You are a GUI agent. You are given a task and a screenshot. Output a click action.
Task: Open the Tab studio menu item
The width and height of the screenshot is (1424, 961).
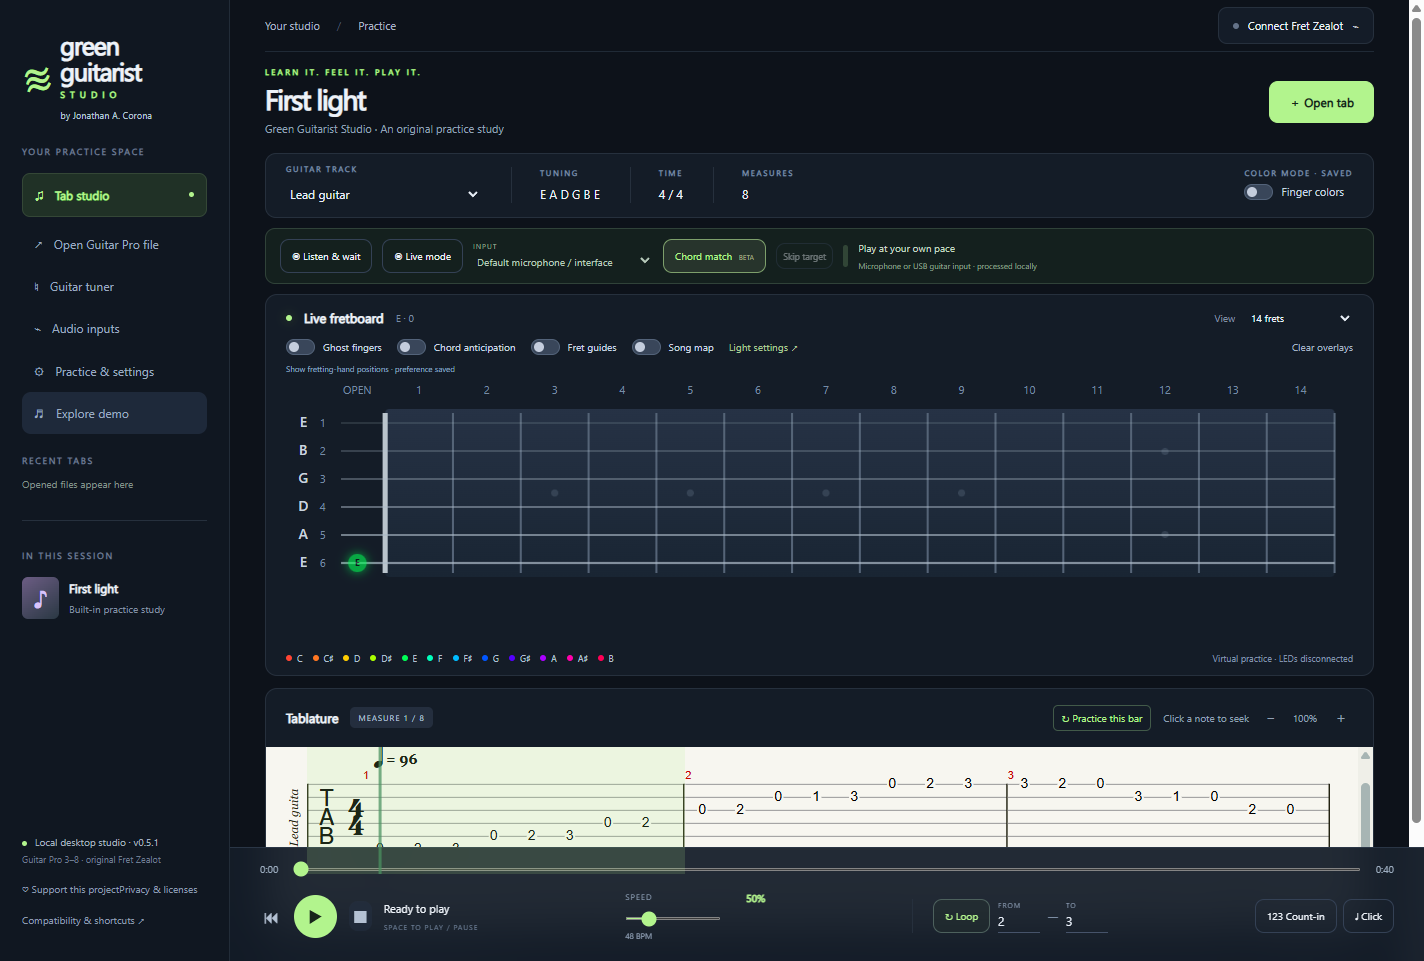pos(114,195)
